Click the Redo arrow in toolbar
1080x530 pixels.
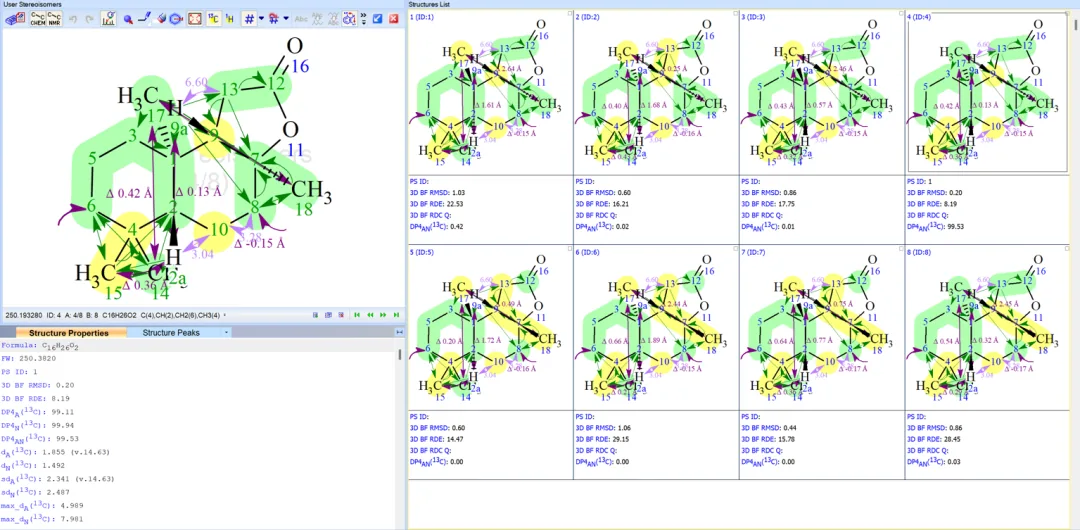90,19
